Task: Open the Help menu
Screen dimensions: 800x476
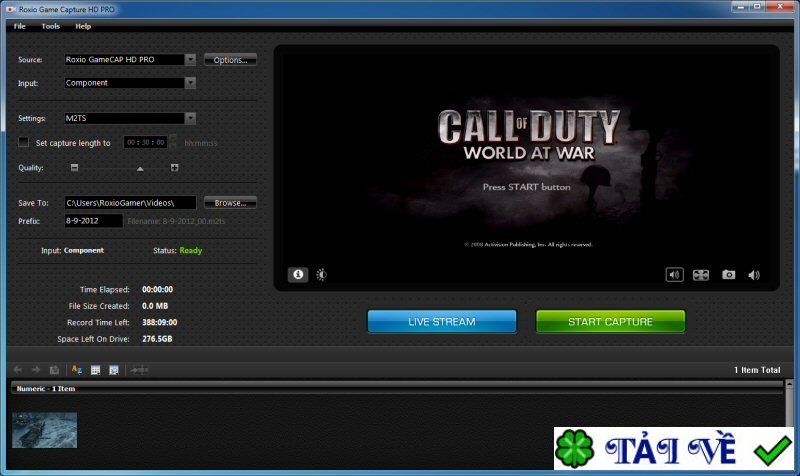Action: [83, 26]
